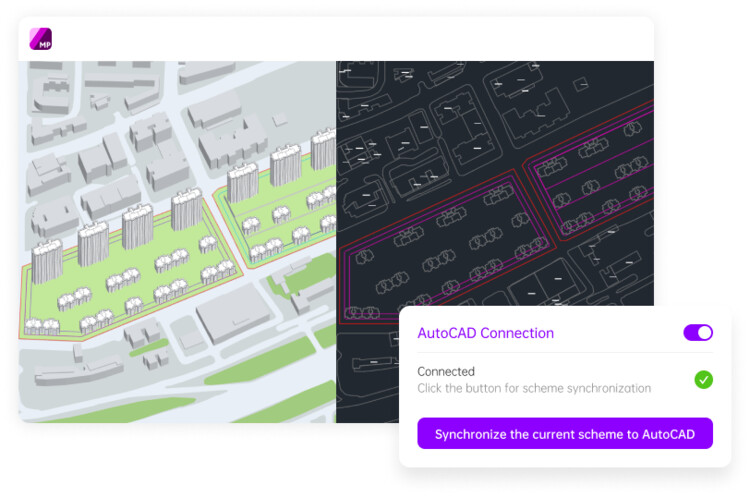
Task: Click the scheme synchronization hint text
Action: (x=534, y=388)
